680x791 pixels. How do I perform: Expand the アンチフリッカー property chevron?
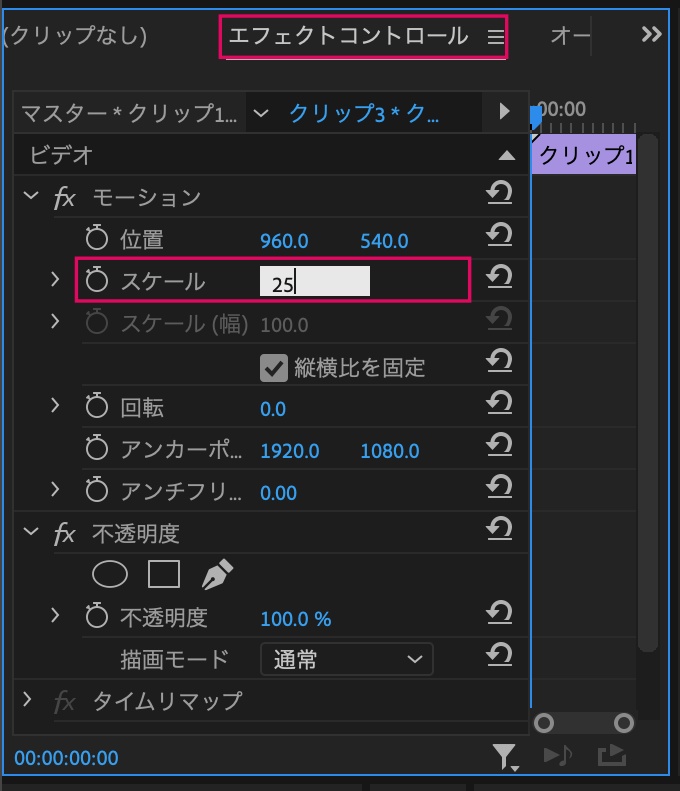click(x=55, y=488)
